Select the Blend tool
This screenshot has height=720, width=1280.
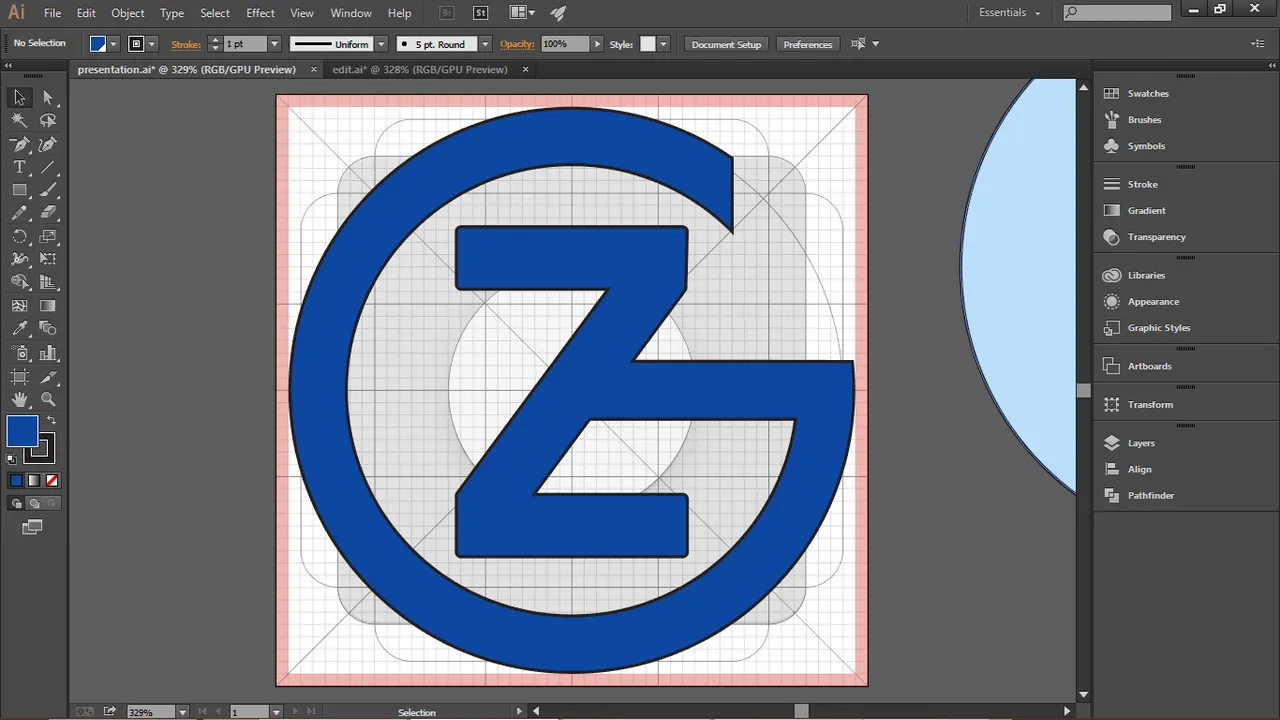tap(48, 329)
